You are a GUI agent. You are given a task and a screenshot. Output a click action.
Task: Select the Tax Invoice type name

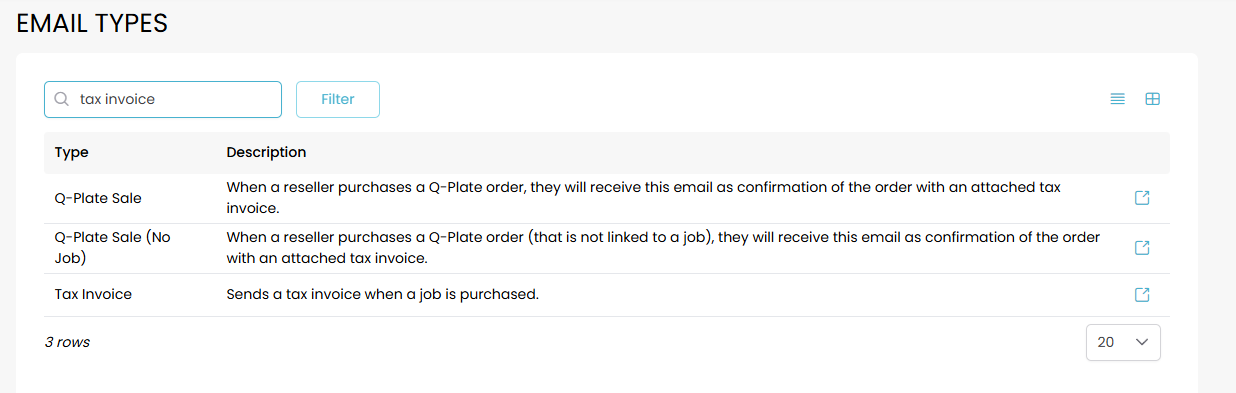tap(93, 295)
